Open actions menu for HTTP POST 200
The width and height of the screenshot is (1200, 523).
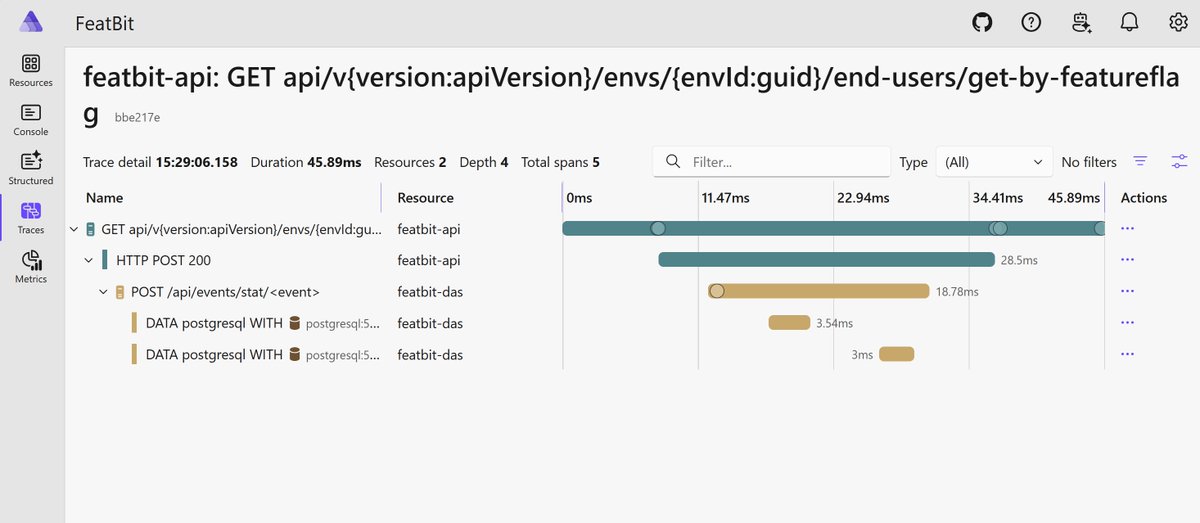(x=1128, y=260)
